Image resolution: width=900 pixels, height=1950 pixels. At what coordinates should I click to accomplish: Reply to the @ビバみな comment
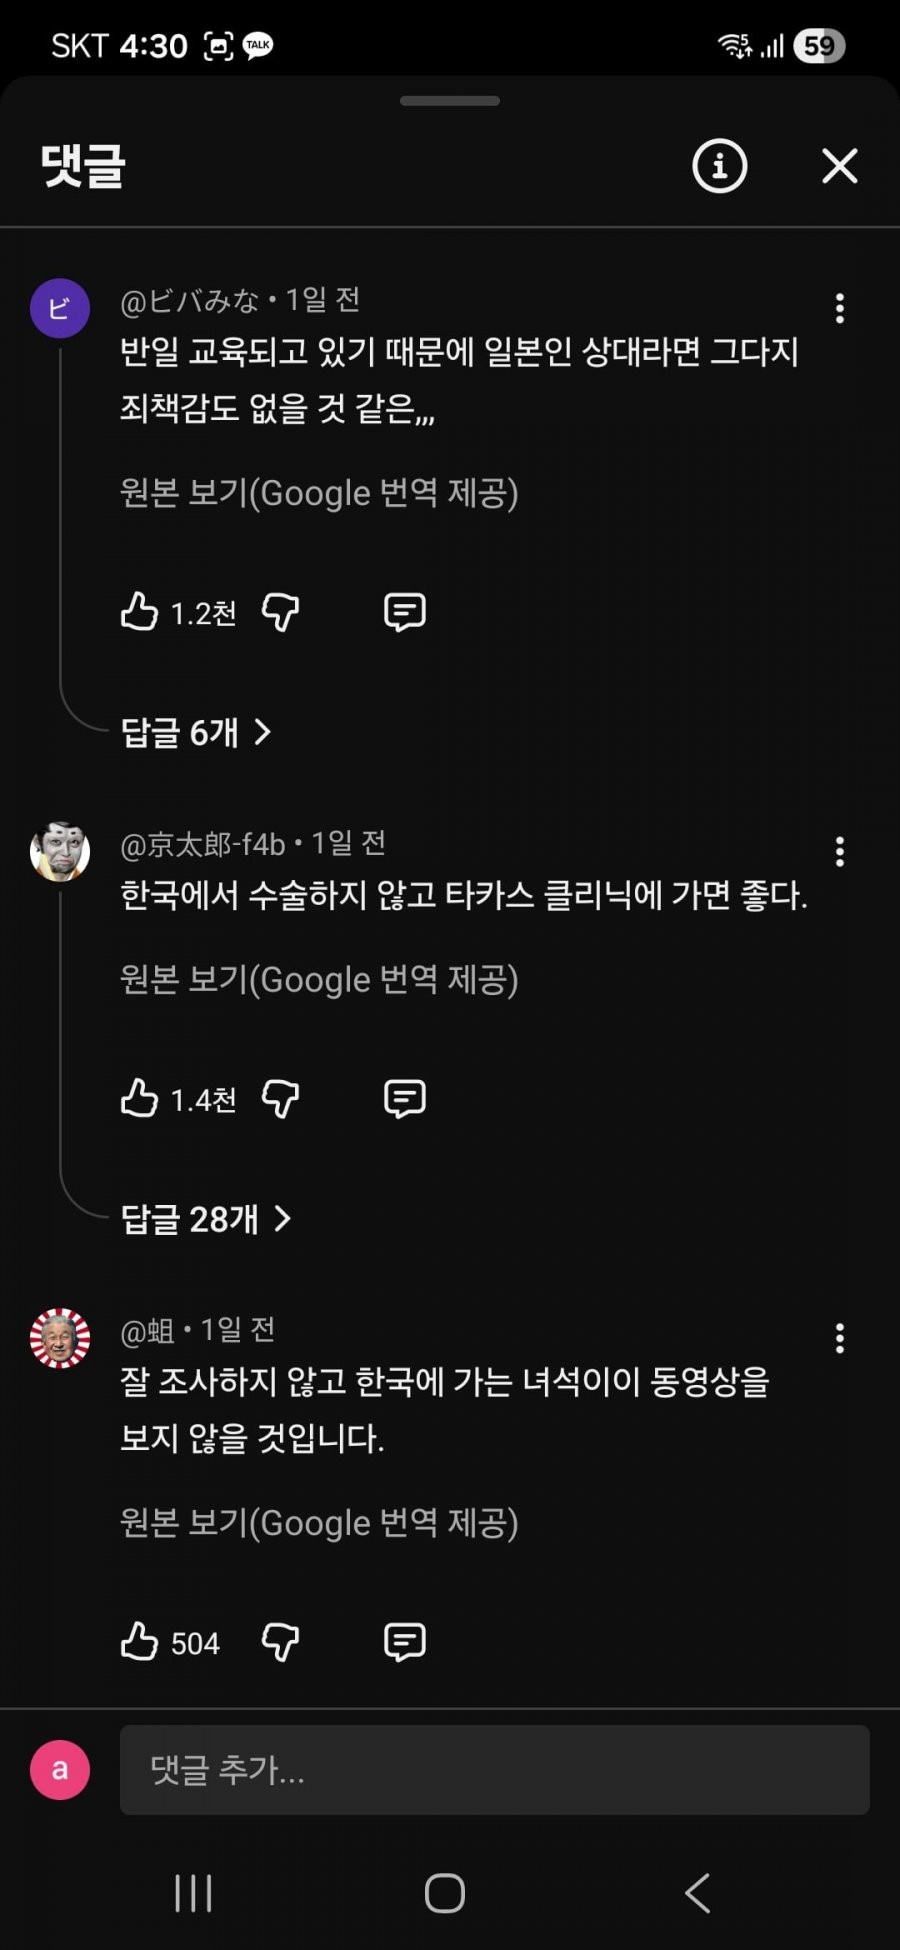404,611
